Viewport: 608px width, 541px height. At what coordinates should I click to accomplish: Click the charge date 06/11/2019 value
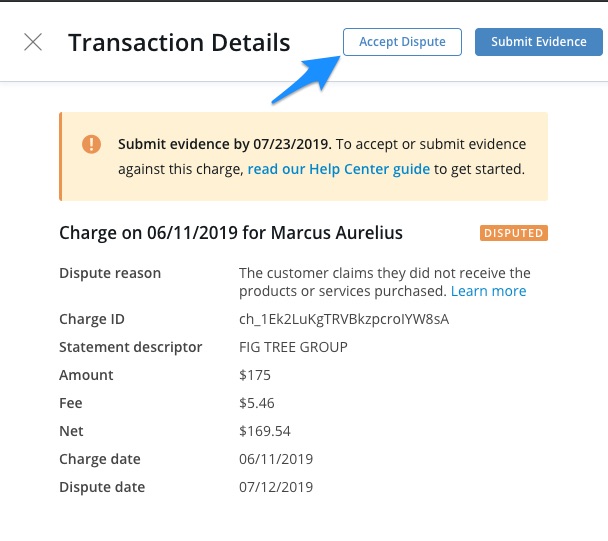pos(276,459)
